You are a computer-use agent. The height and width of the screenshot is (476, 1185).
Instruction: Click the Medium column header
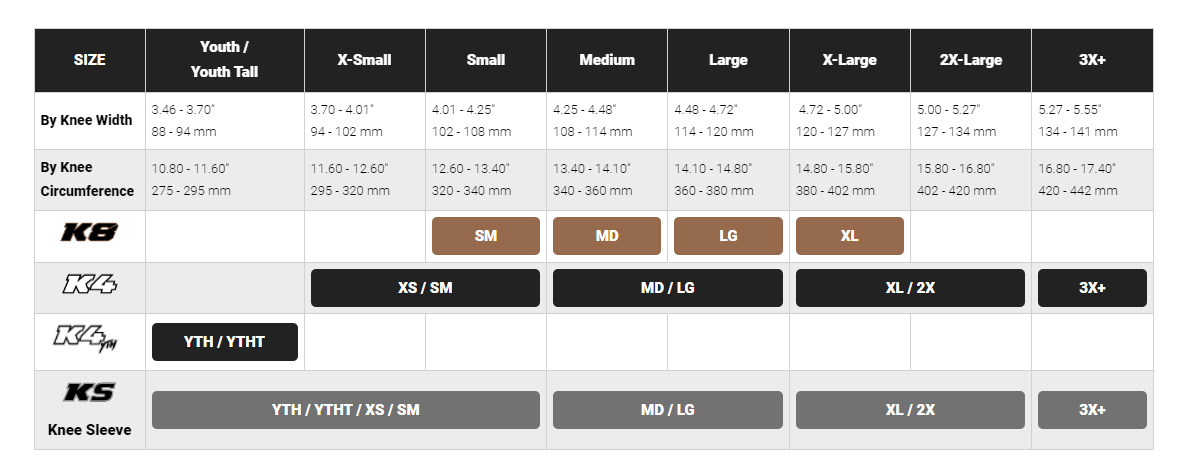[x=607, y=60]
